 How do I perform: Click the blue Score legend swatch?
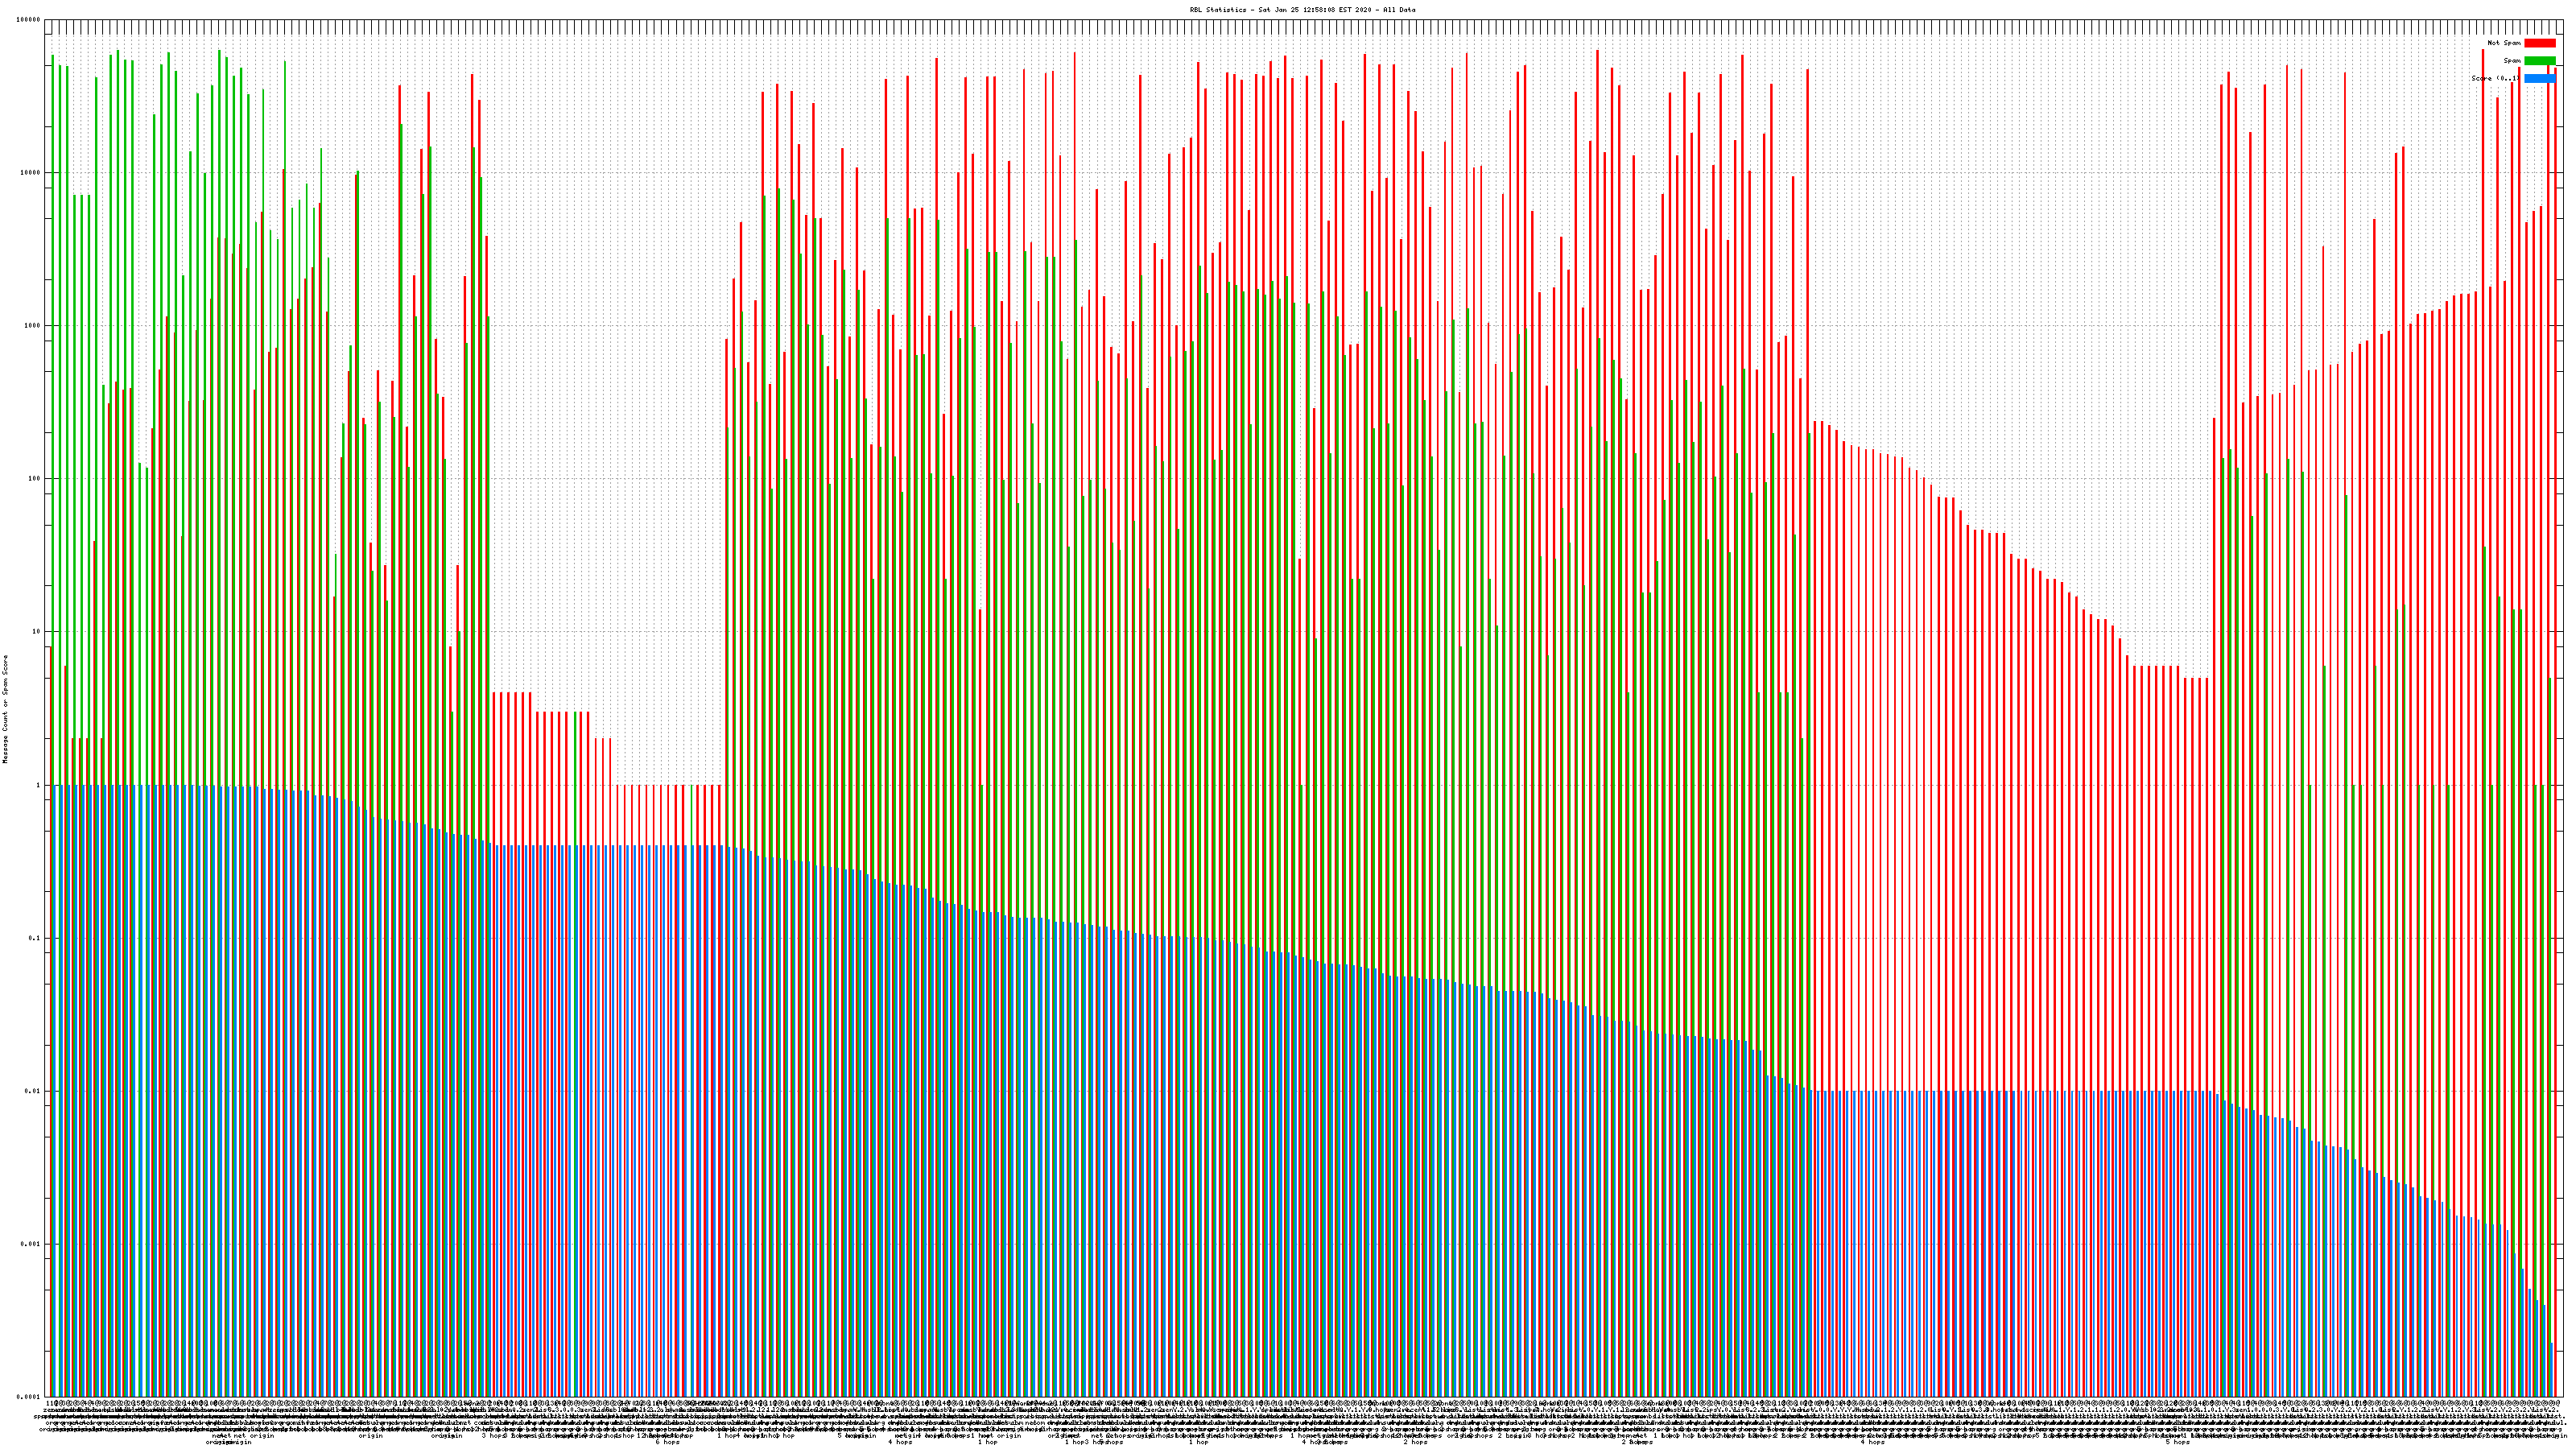click(2539, 78)
